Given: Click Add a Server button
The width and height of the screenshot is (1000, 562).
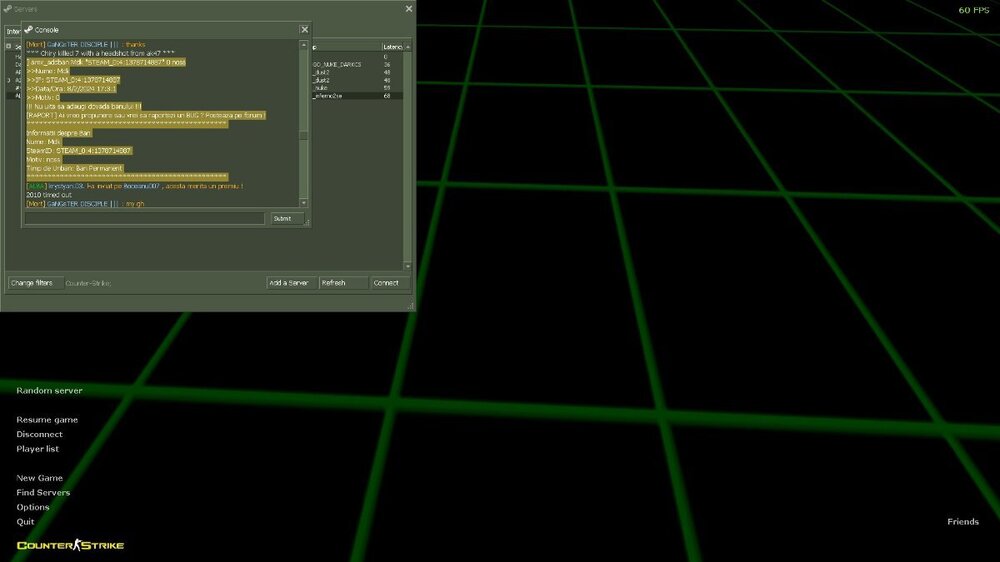Looking at the screenshot, I should 290,283.
